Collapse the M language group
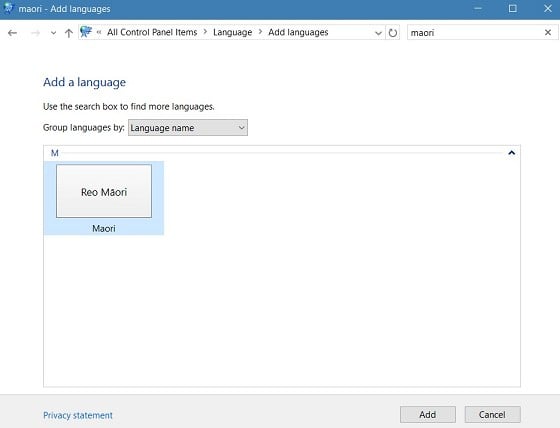This screenshot has height=428, width=560. tap(511, 153)
